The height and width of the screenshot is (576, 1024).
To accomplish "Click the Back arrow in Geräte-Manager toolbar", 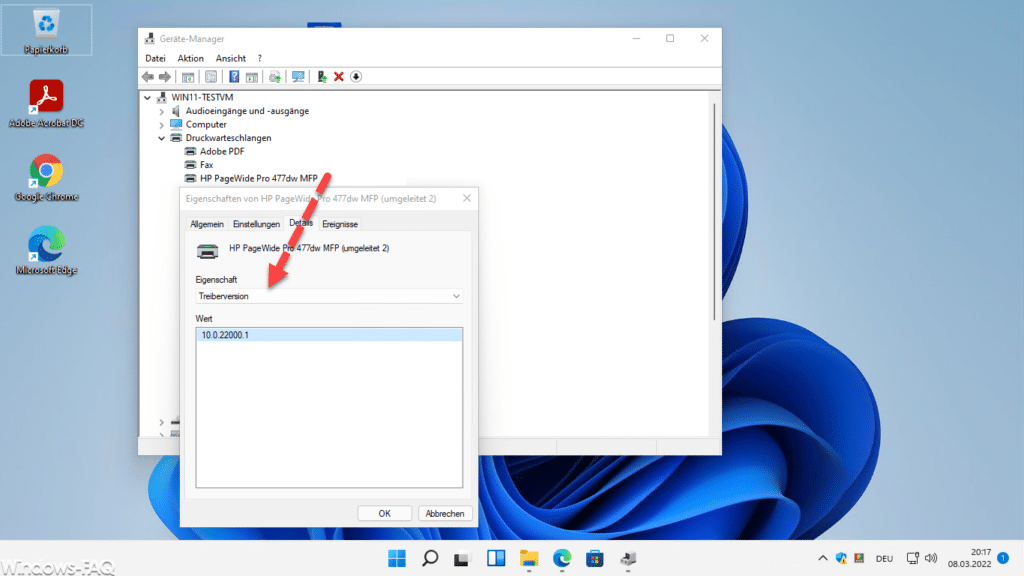I will 148,77.
